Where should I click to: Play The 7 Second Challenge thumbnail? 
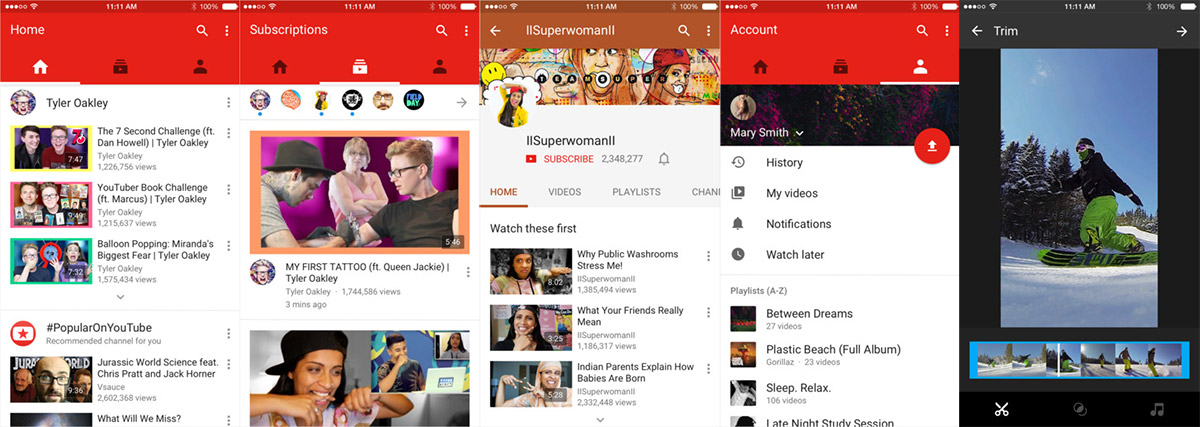point(50,148)
